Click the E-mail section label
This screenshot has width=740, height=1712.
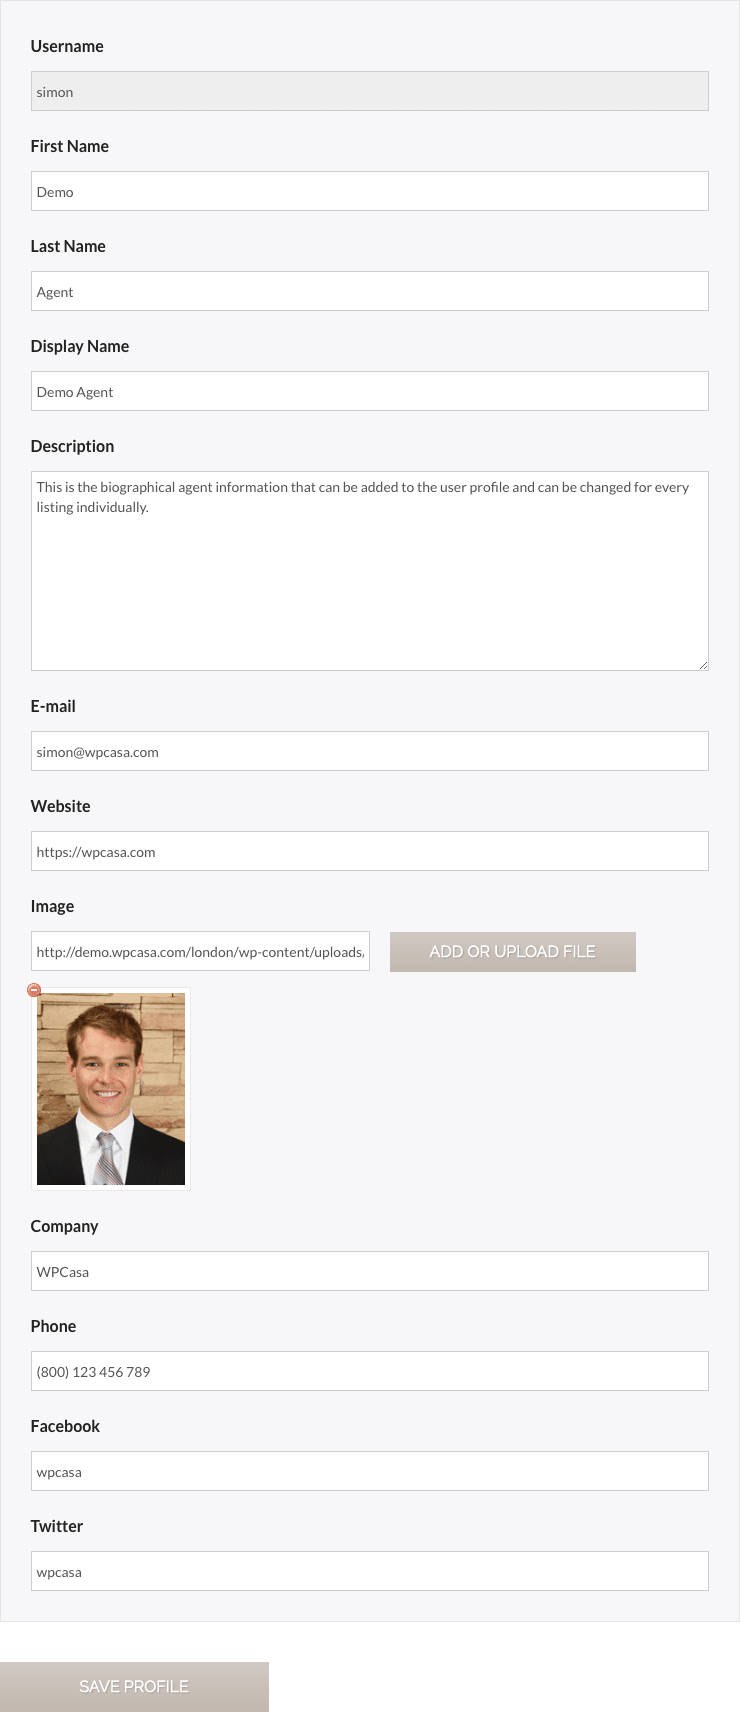53,706
